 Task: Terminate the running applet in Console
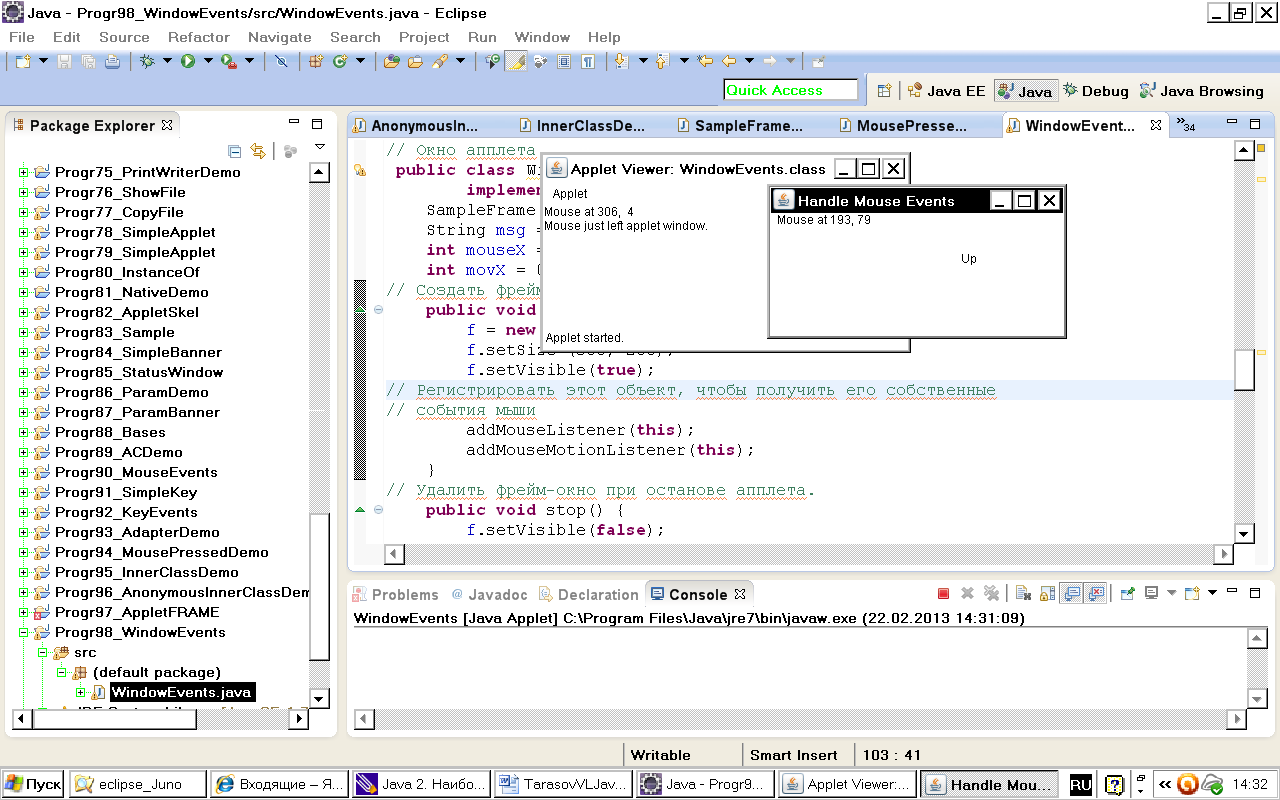click(x=943, y=593)
